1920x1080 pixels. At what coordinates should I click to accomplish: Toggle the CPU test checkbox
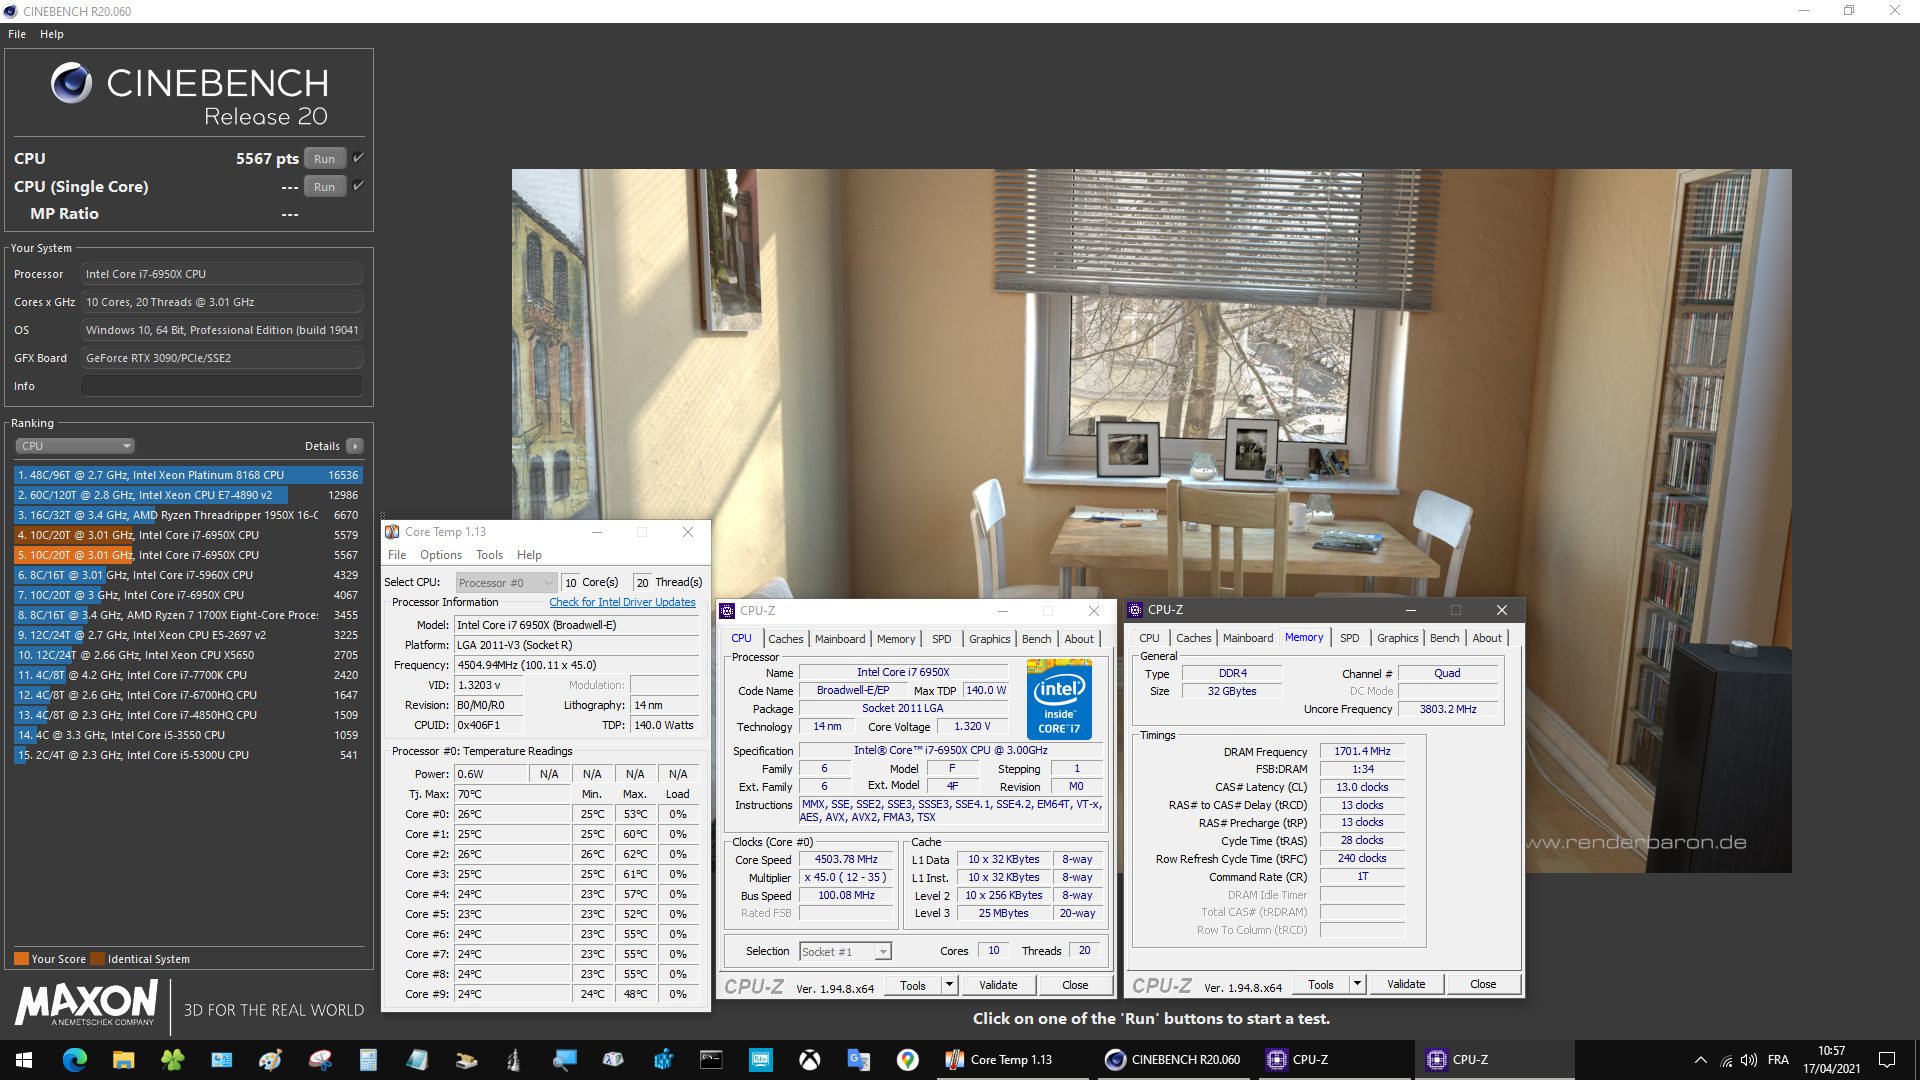coord(359,158)
